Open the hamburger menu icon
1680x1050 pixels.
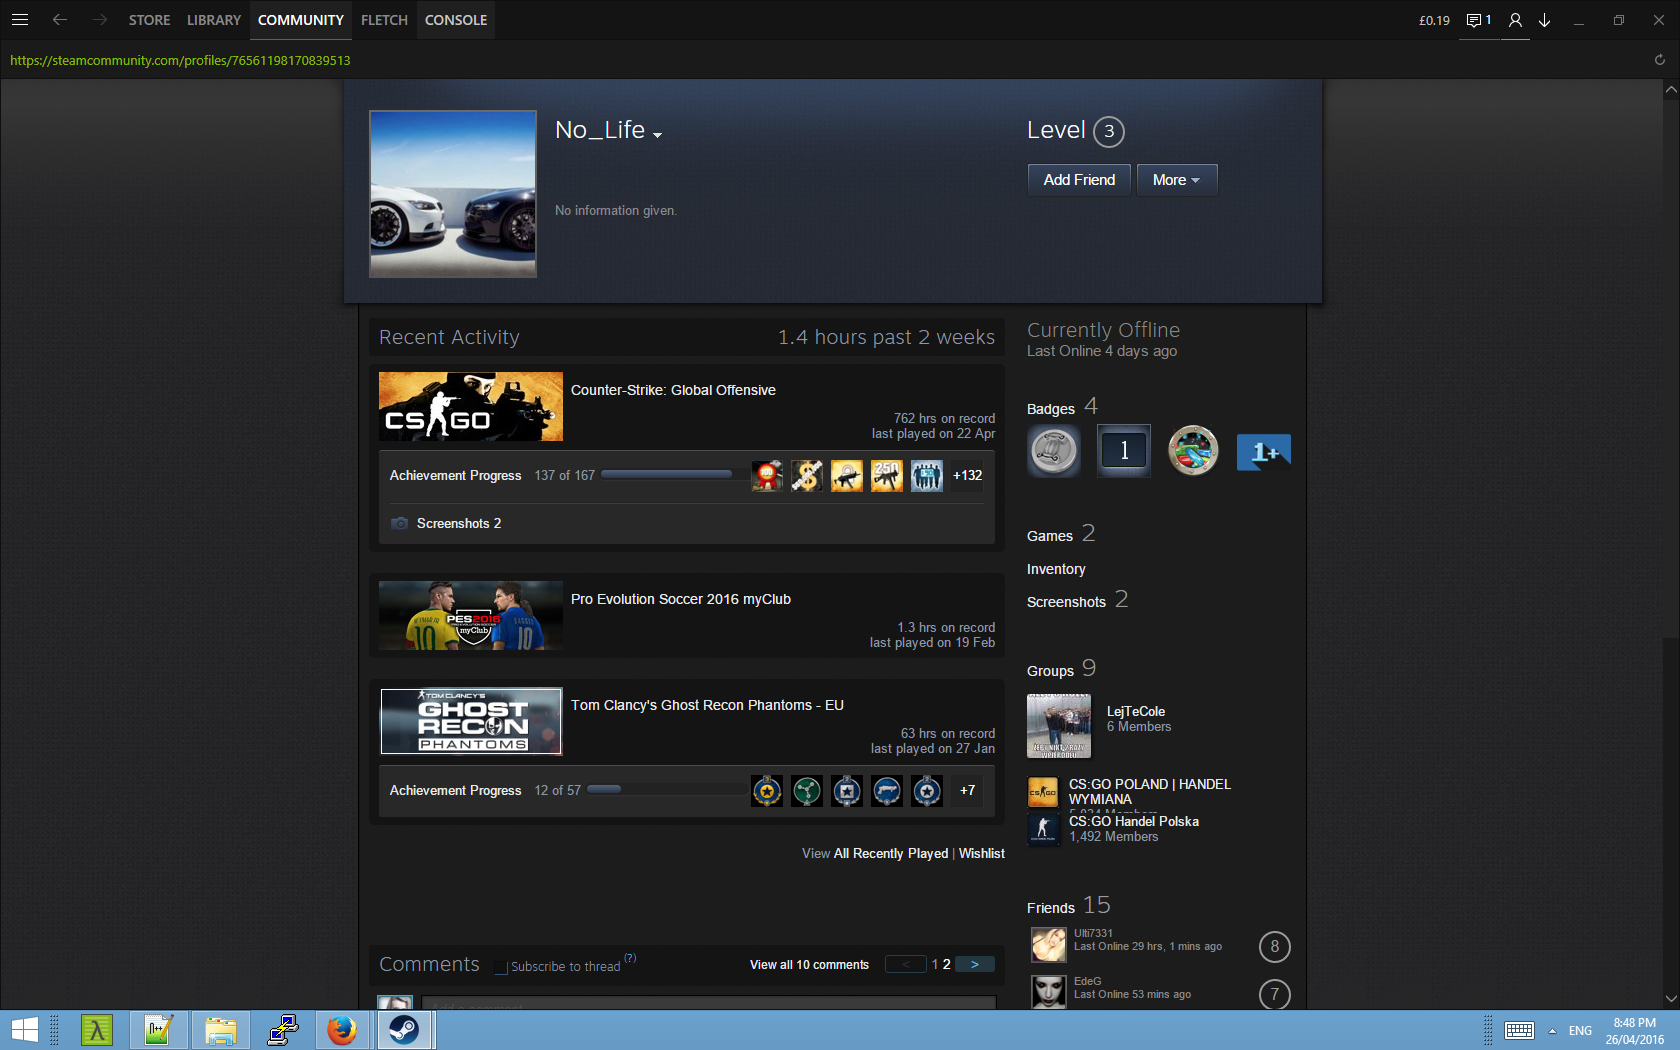tap(20, 20)
